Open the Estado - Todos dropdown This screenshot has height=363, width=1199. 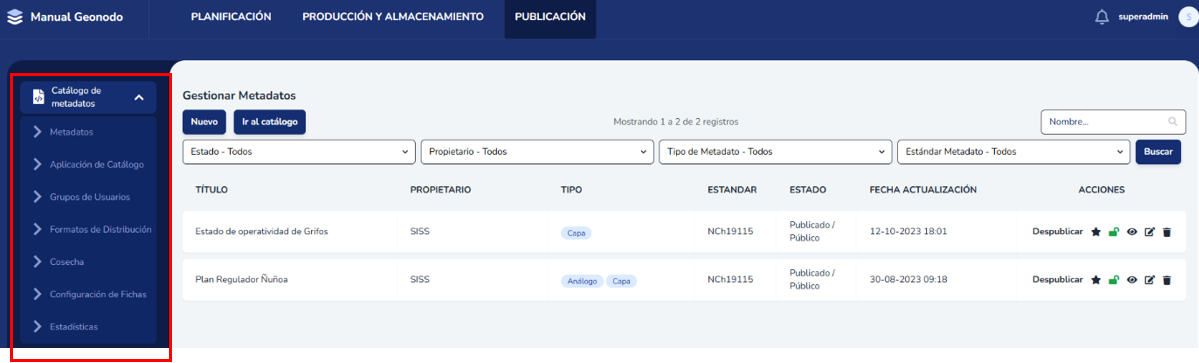(x=299, y=152)
